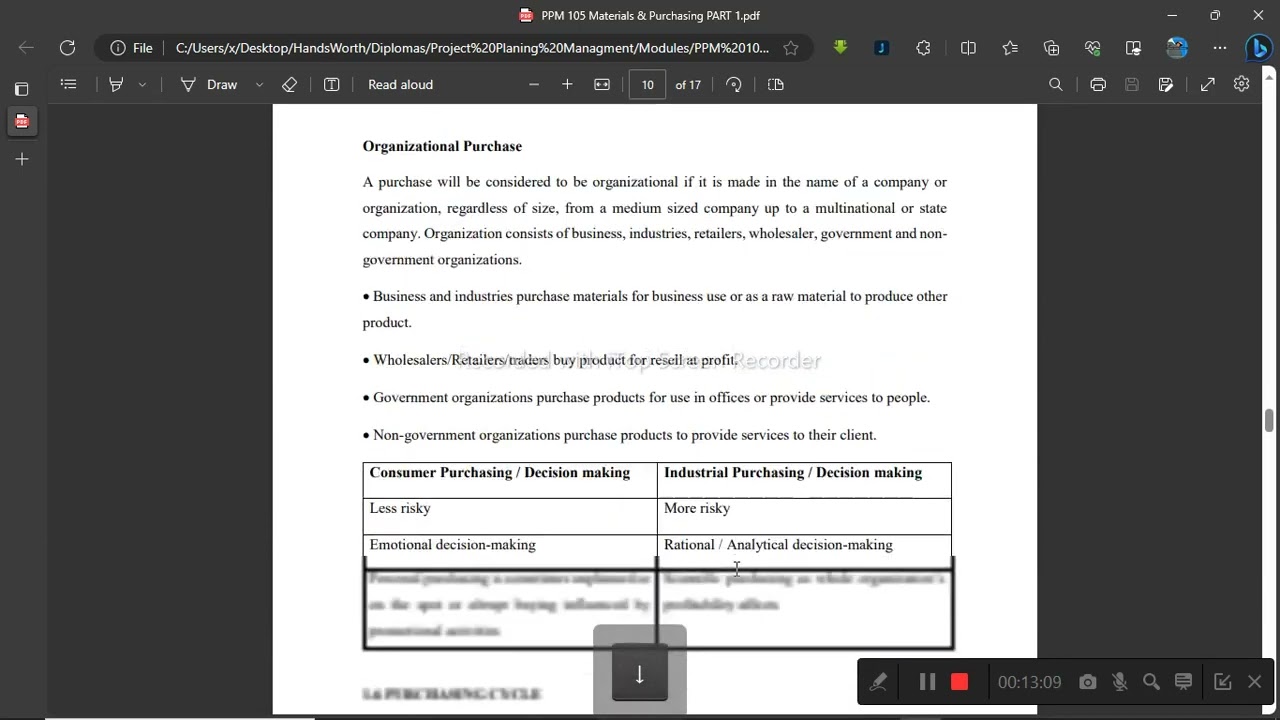
Task: Stop the screen recording
Action: tap(959, 682)
